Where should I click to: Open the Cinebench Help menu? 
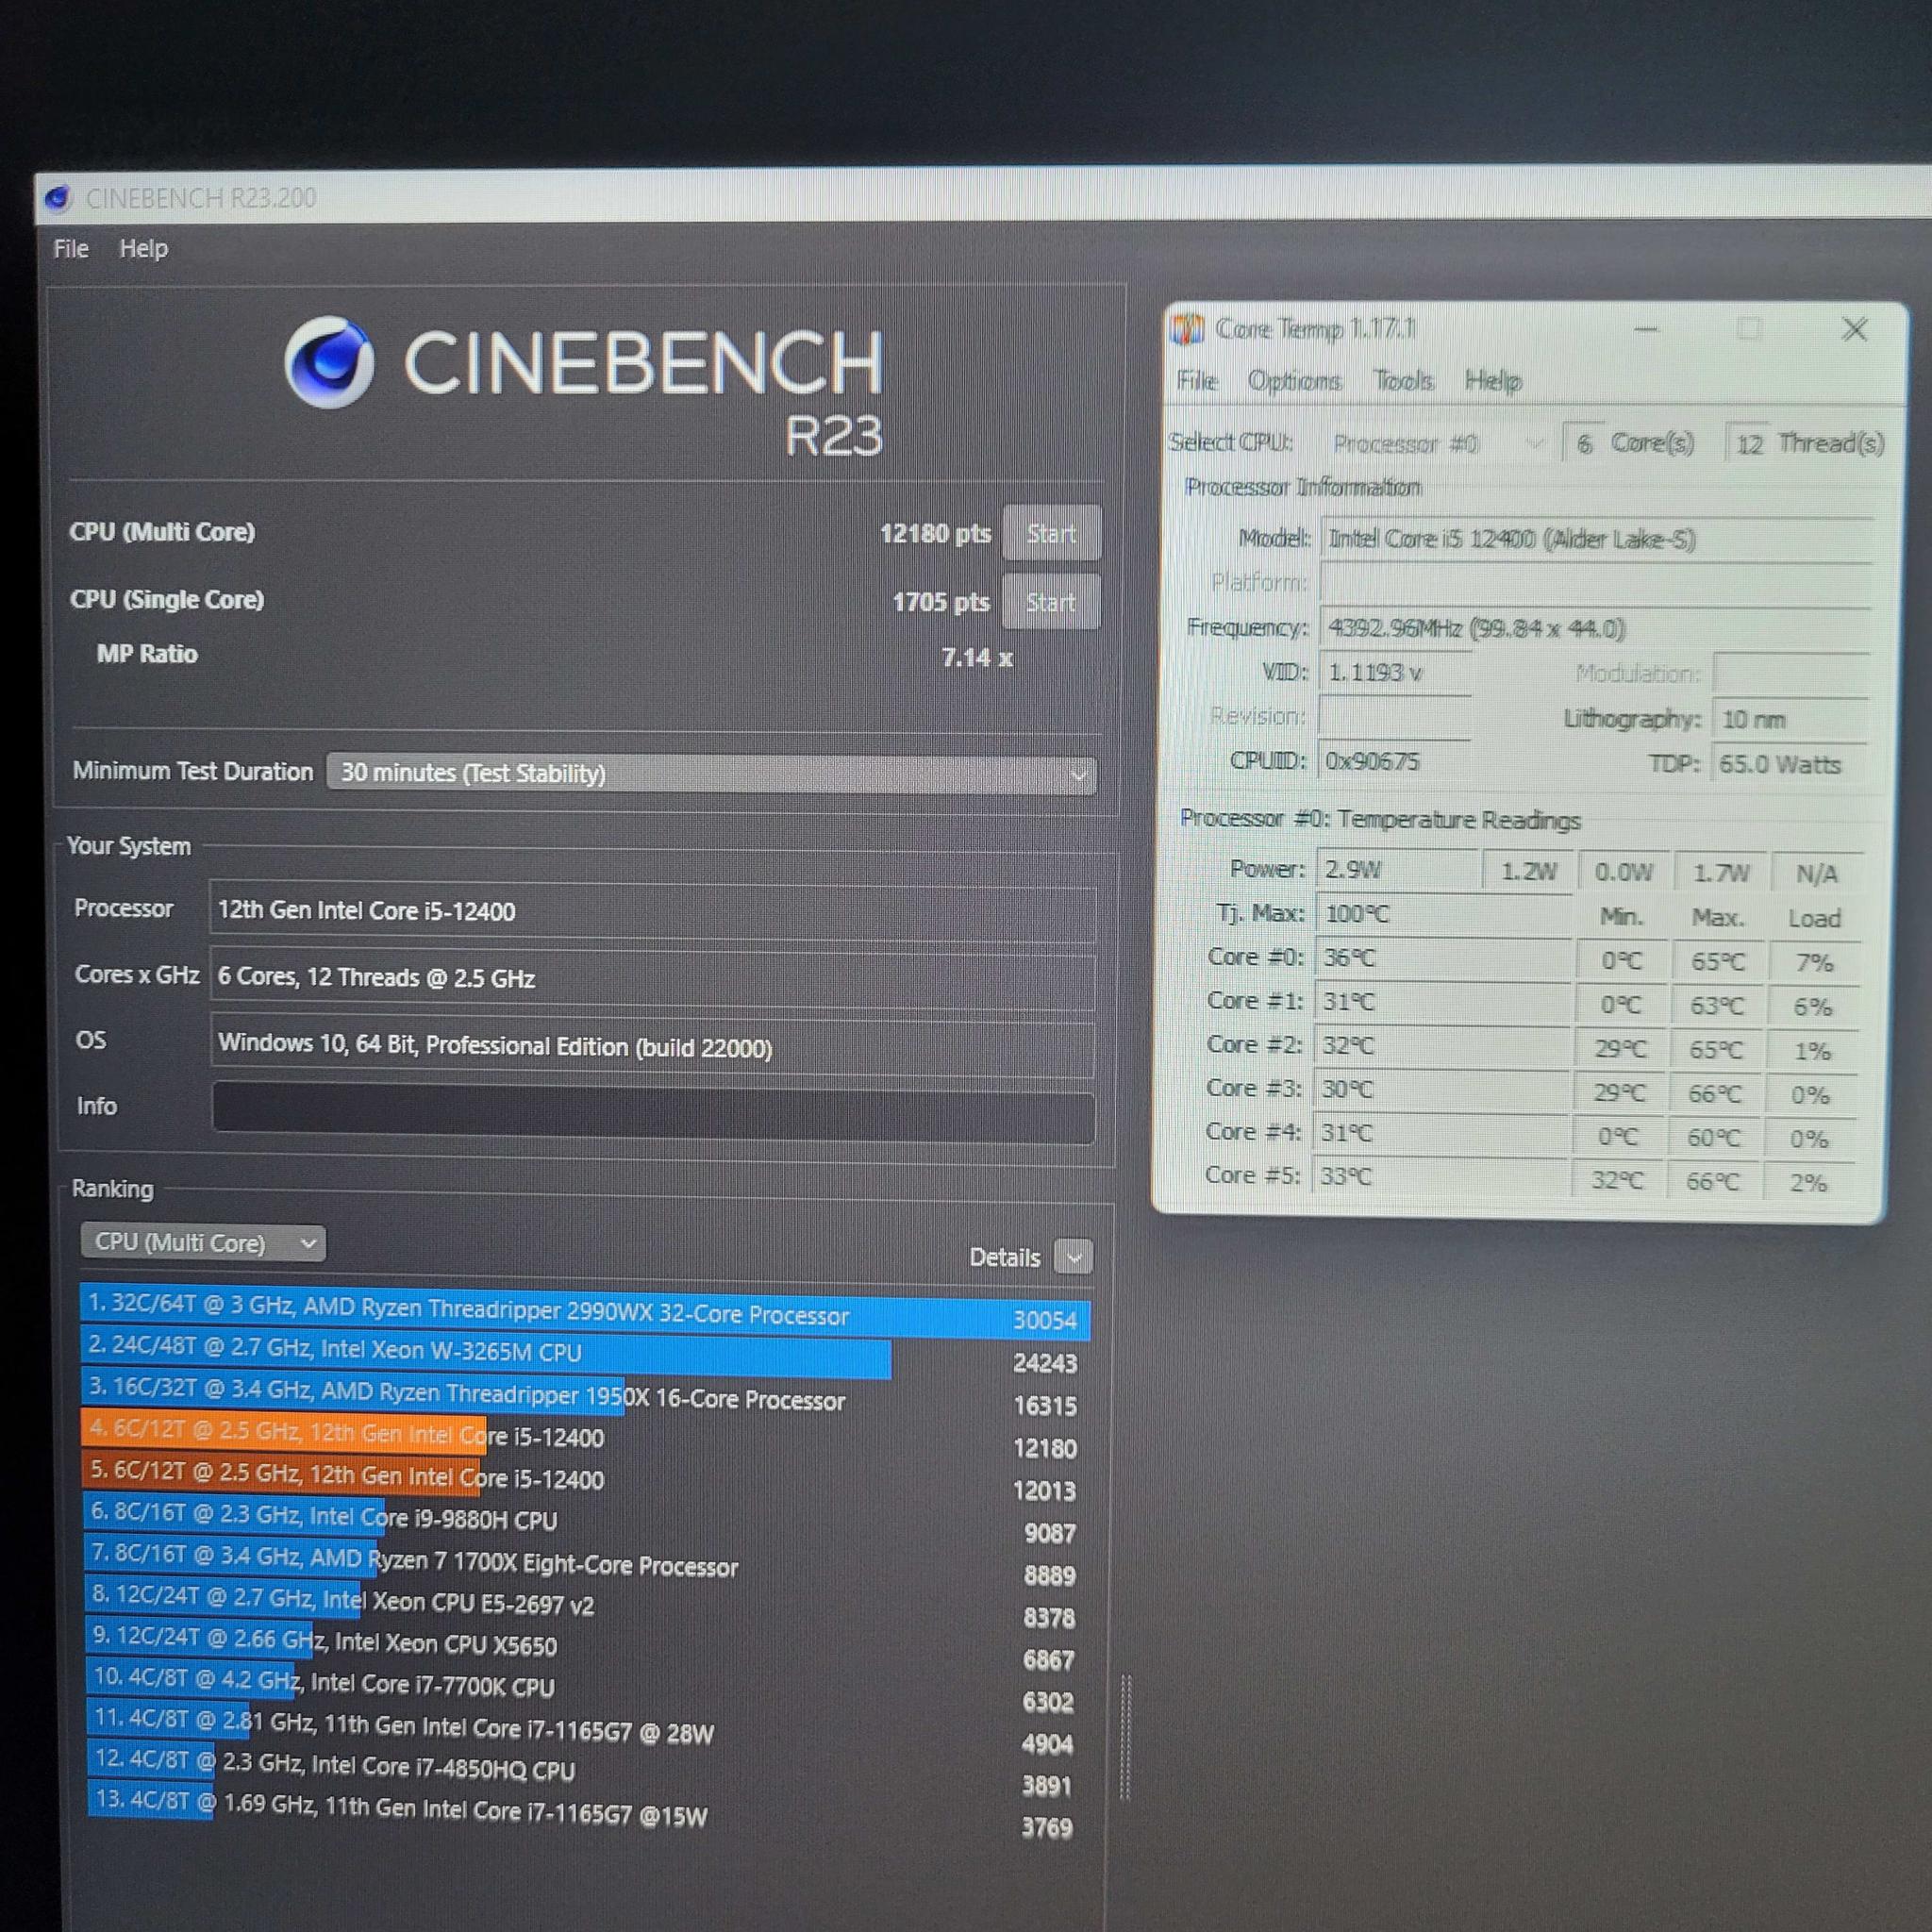tap(143, 249)
